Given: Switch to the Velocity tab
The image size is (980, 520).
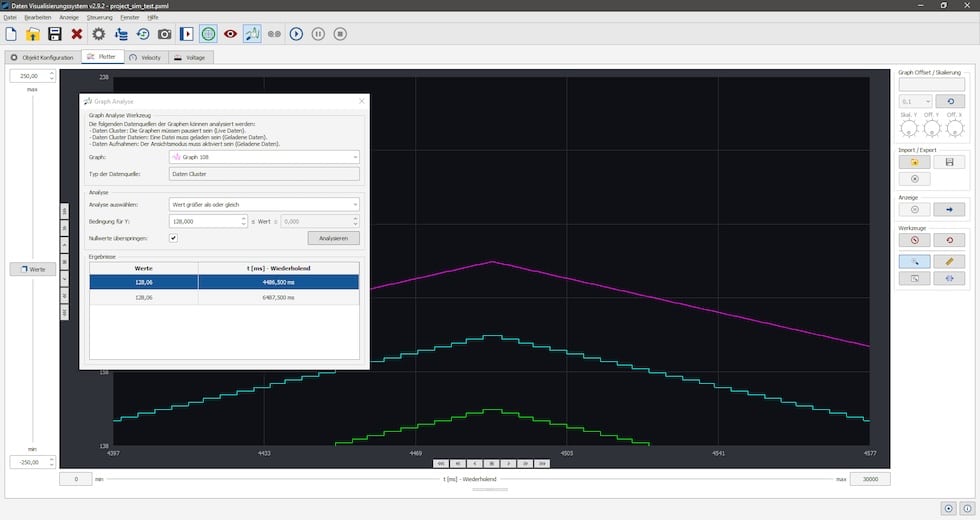Looking at the screenshot, I should (x=147, y=57).
